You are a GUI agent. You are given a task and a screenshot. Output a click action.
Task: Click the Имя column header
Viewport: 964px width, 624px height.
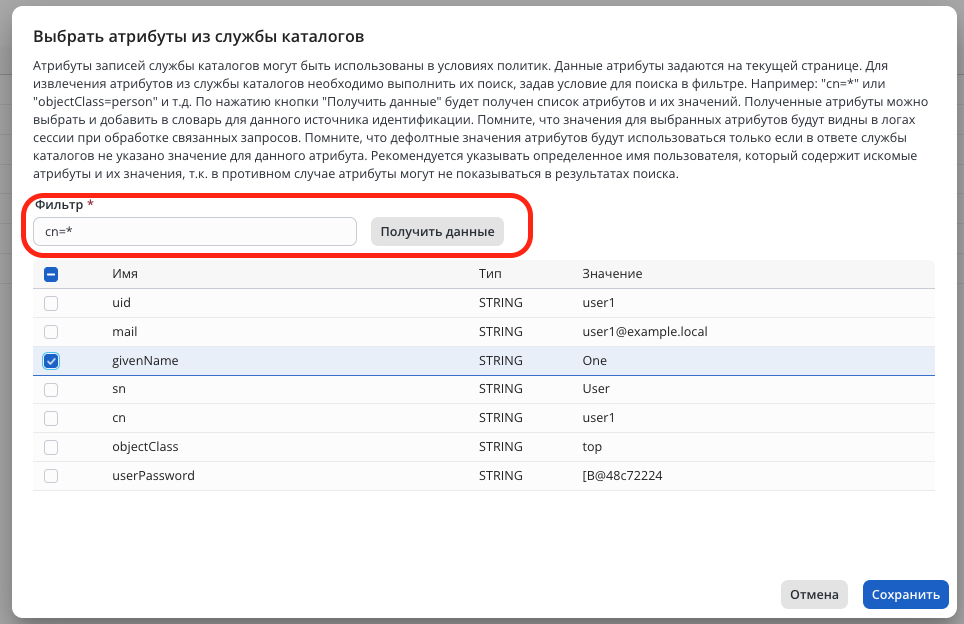pos(125,274)
